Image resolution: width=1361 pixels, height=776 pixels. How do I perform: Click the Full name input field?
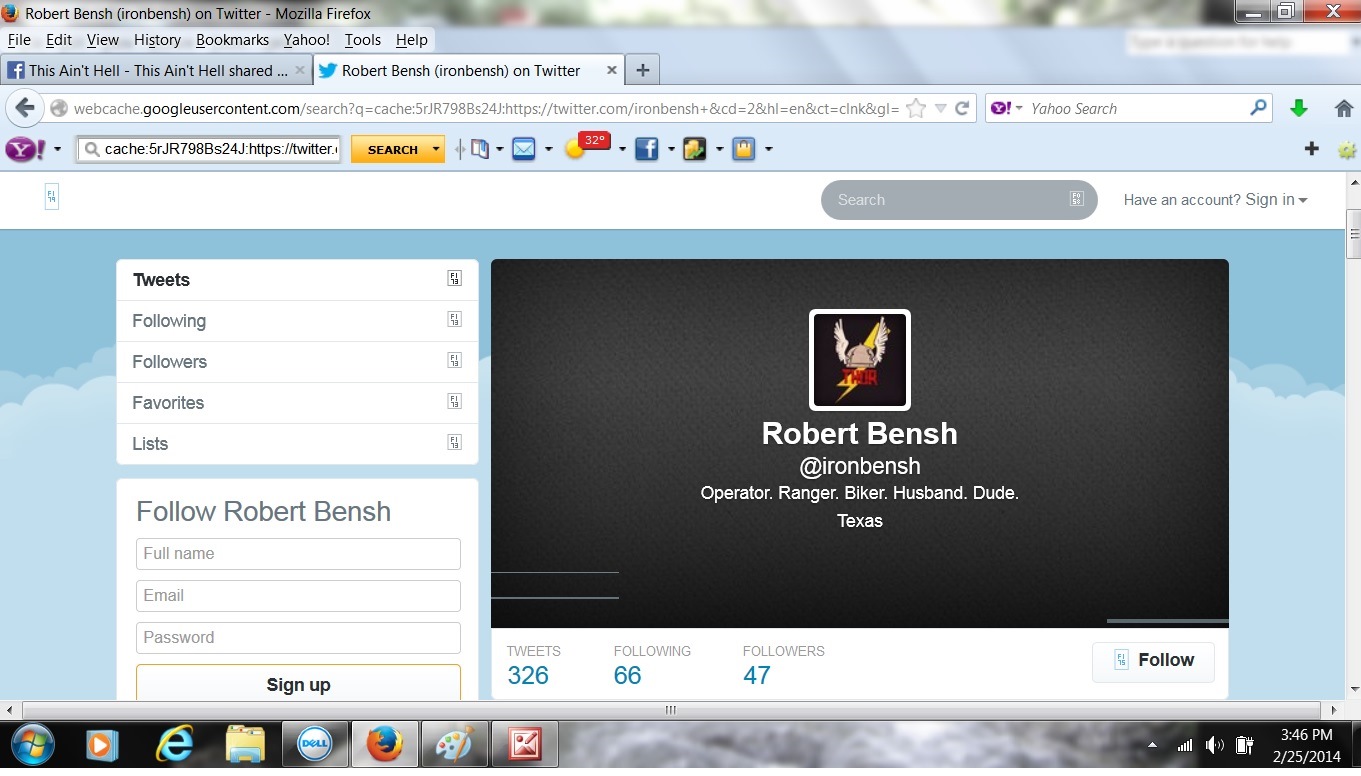tap(298, 554)
